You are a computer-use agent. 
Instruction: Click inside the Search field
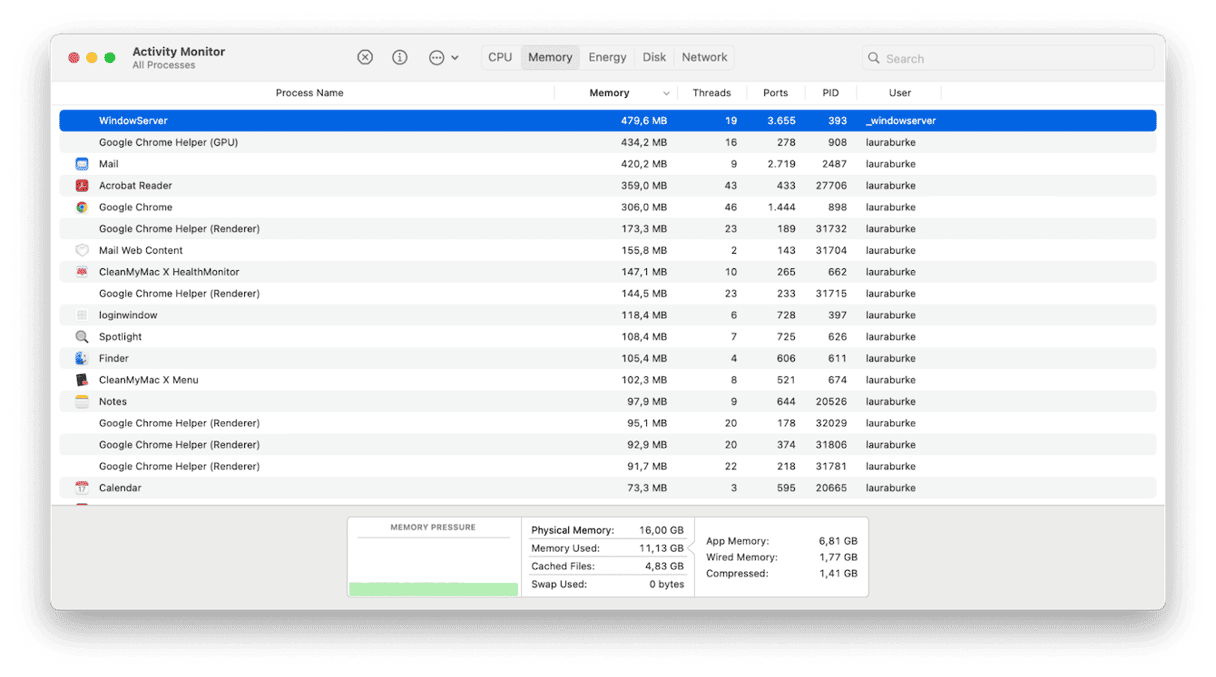pyautogui.click(x=1005, y=58)
